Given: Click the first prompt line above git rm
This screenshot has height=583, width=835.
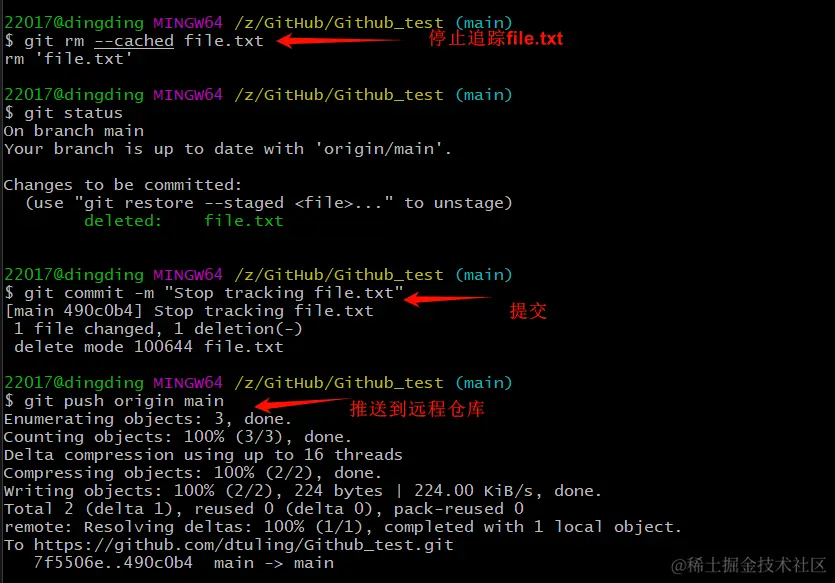Looking at the screenshot, I should (x=258, y=23).
